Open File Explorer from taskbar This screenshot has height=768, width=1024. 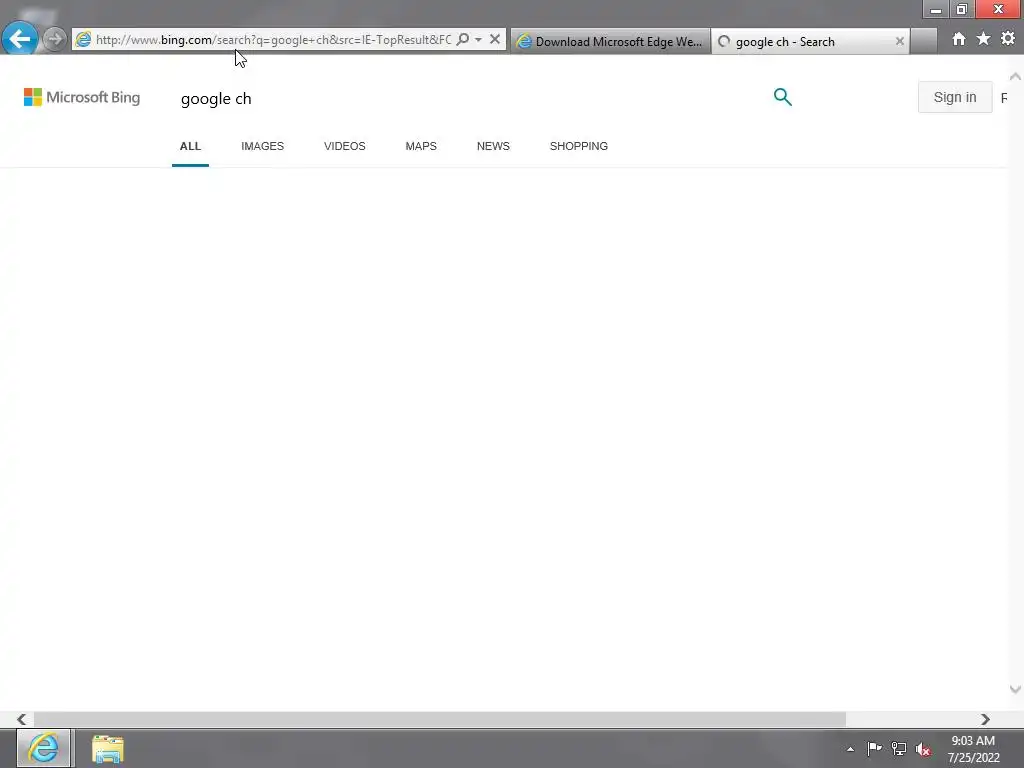108,748
